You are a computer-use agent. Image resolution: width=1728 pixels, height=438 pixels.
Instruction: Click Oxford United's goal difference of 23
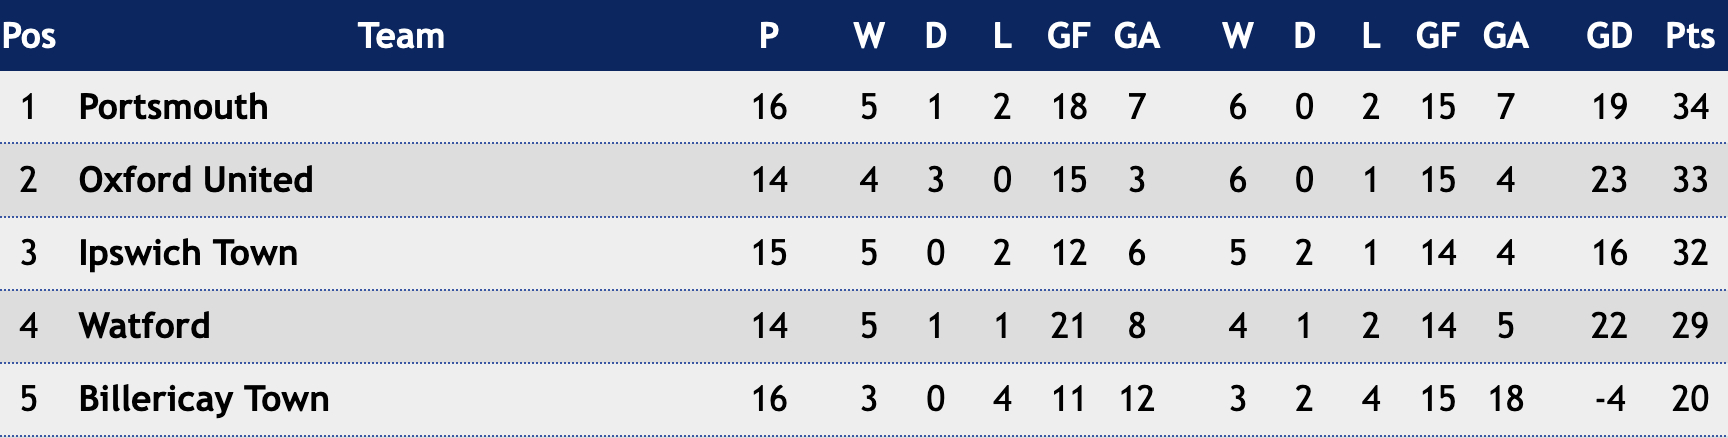tap(1609, 180)
